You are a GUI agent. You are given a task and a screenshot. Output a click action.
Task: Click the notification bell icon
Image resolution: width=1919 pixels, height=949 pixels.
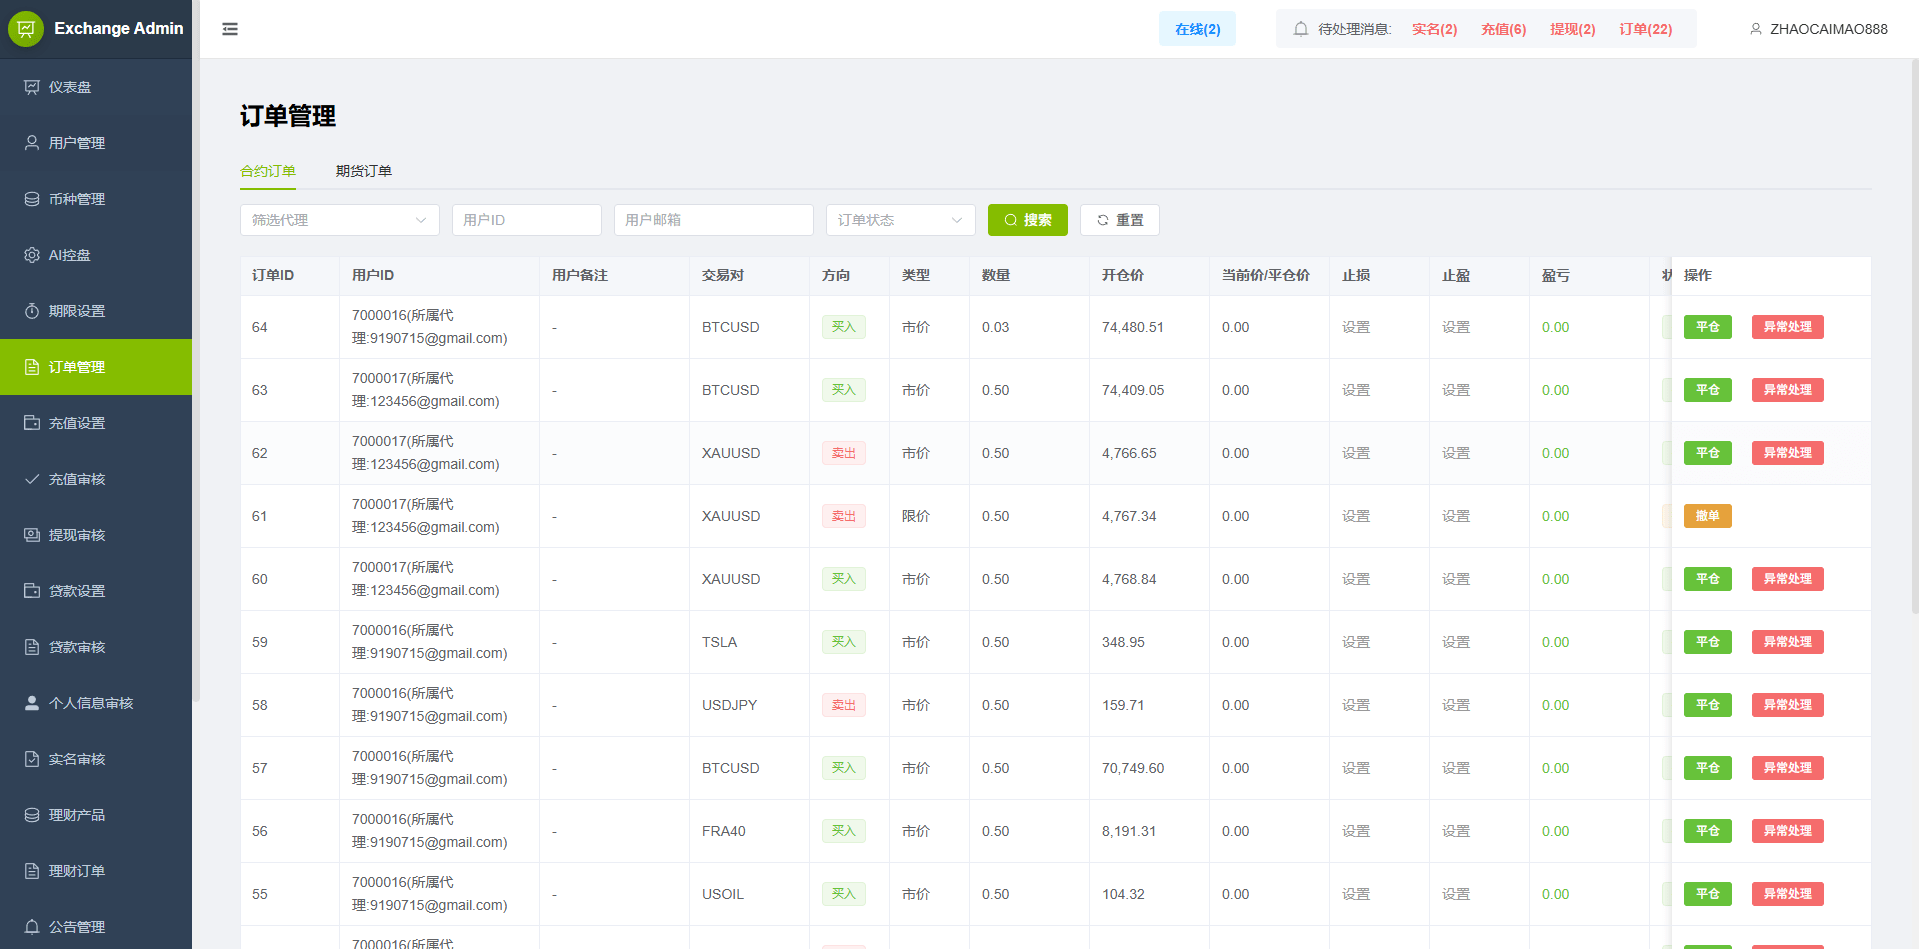tap(1300, 29)
